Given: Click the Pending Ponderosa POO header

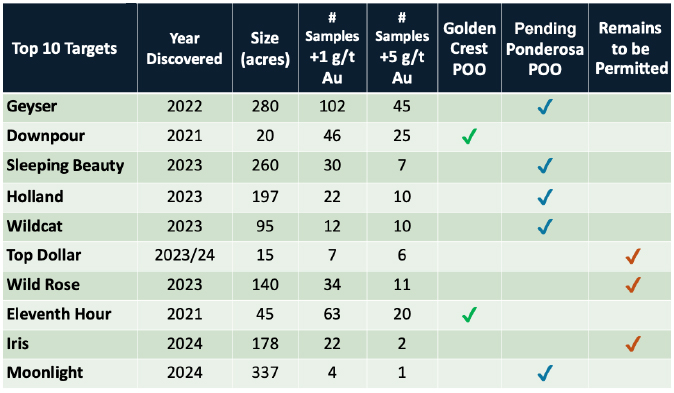Looking at the screenshot, I should (x=545, y=48).
